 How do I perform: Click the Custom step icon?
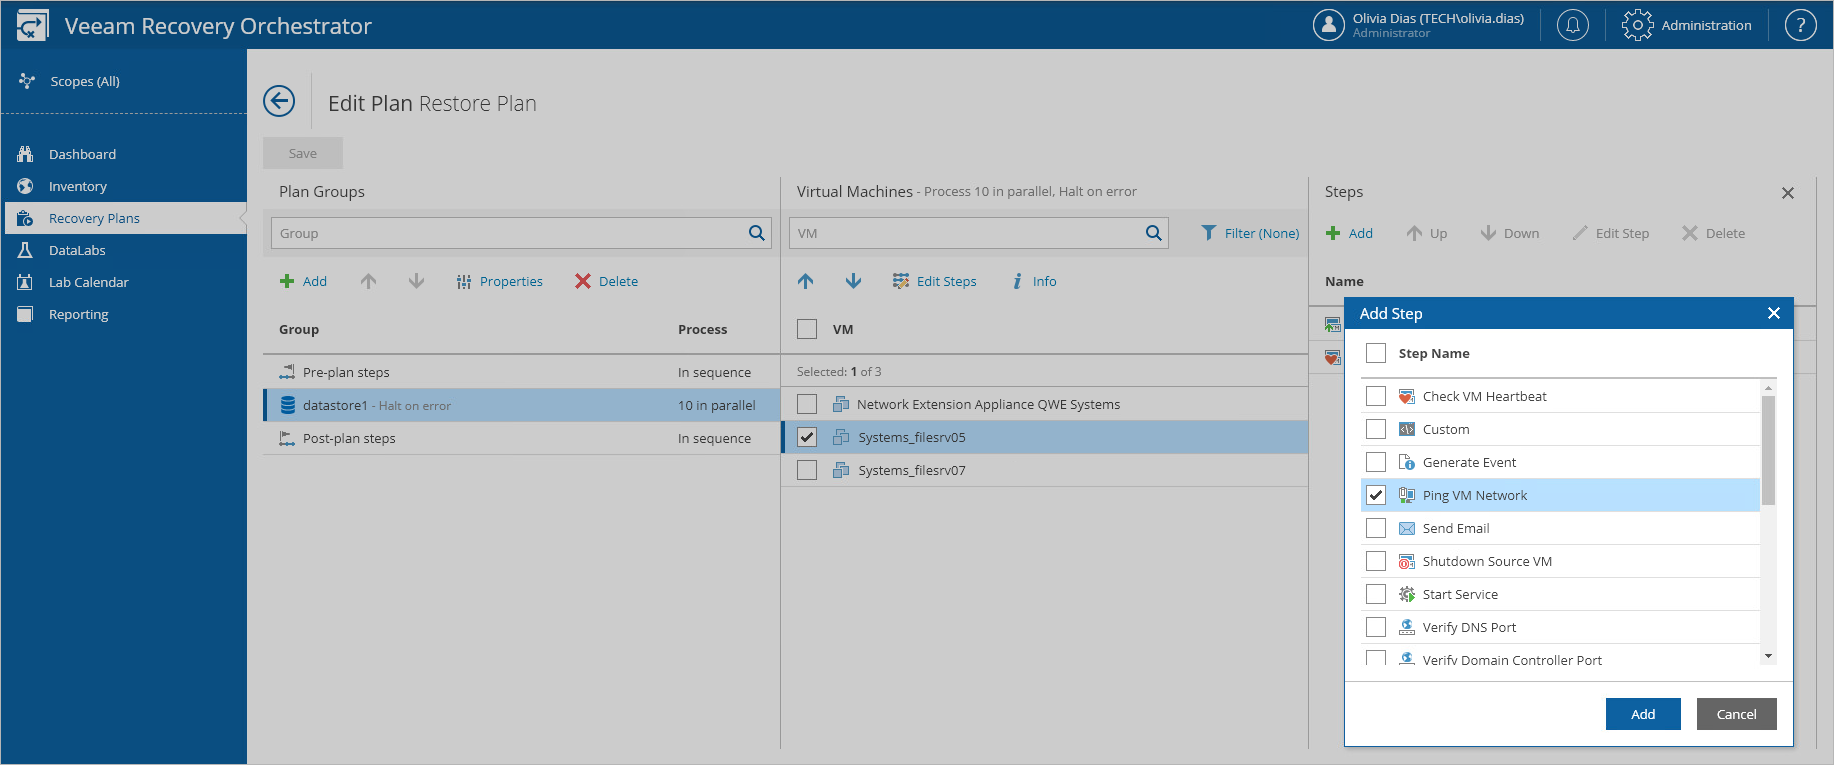tap(1407, 429)
